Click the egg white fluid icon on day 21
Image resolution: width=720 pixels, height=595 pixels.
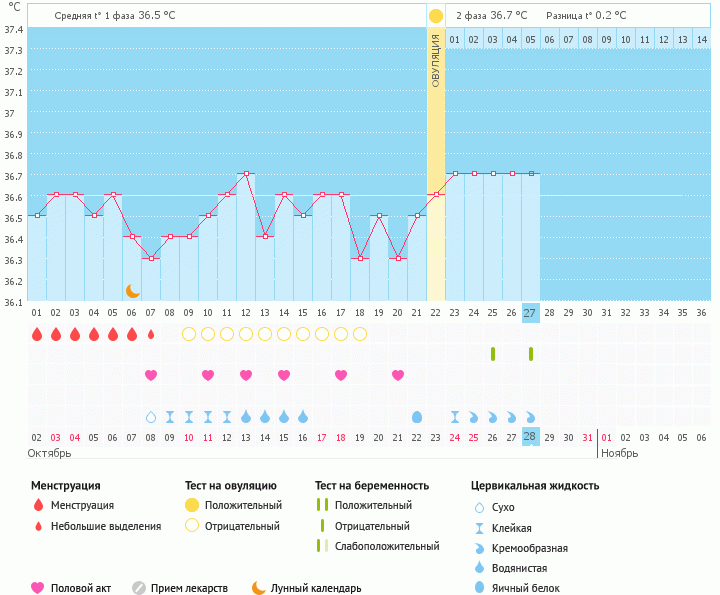(417, 416)
